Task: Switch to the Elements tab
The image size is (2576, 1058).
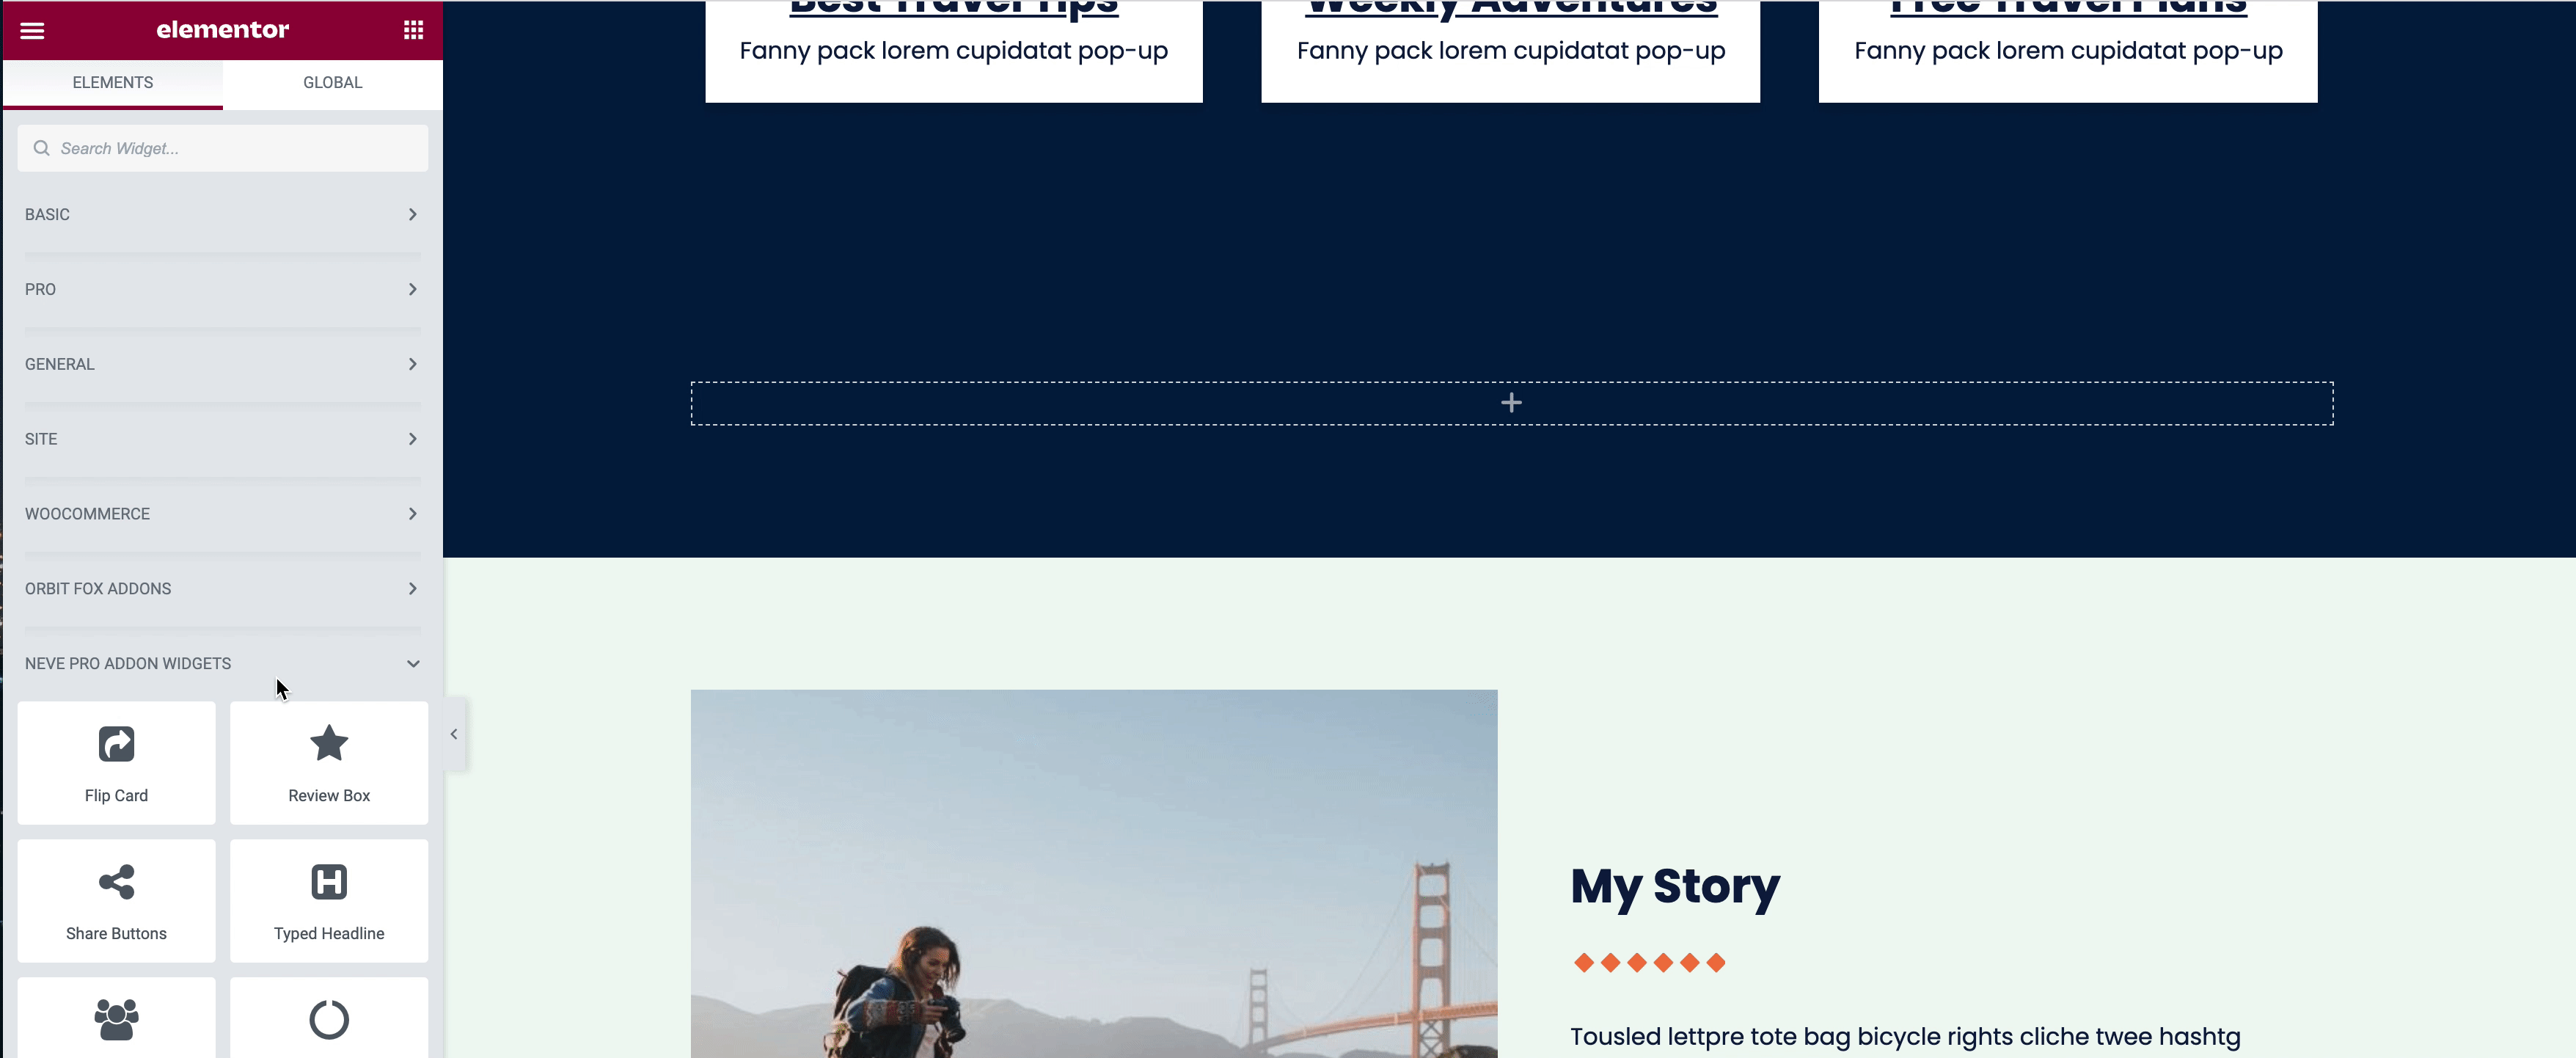Action: (x=113, y=83)
